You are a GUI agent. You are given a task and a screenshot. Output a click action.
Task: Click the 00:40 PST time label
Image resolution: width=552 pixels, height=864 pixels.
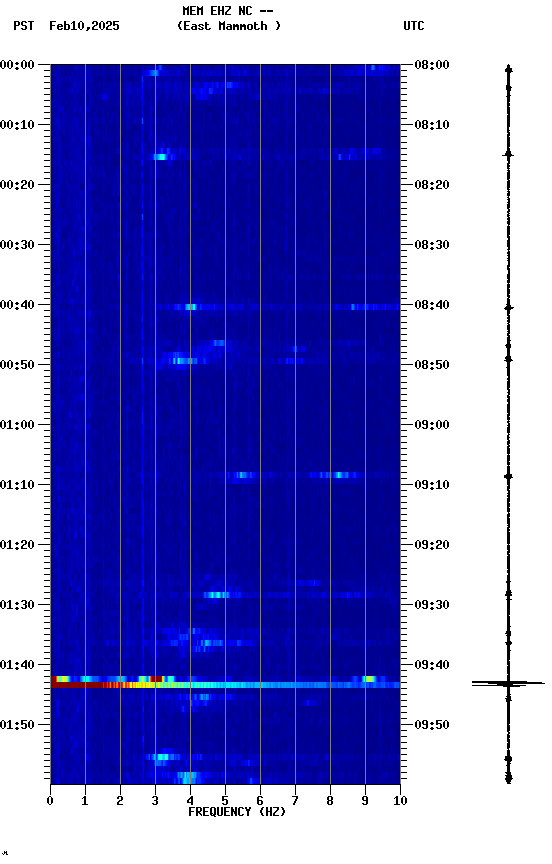click(x=17, y=305)
